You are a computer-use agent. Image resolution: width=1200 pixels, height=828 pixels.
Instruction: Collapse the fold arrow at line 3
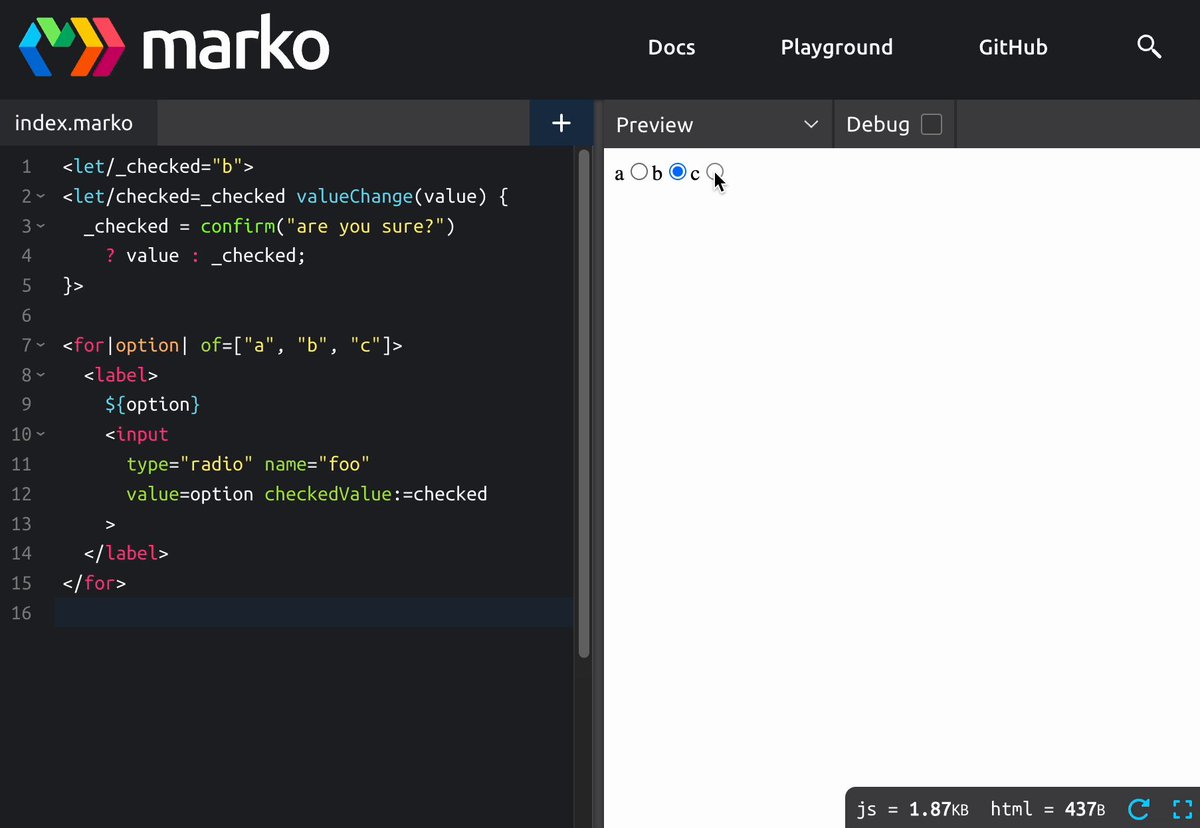click(41, 227)
